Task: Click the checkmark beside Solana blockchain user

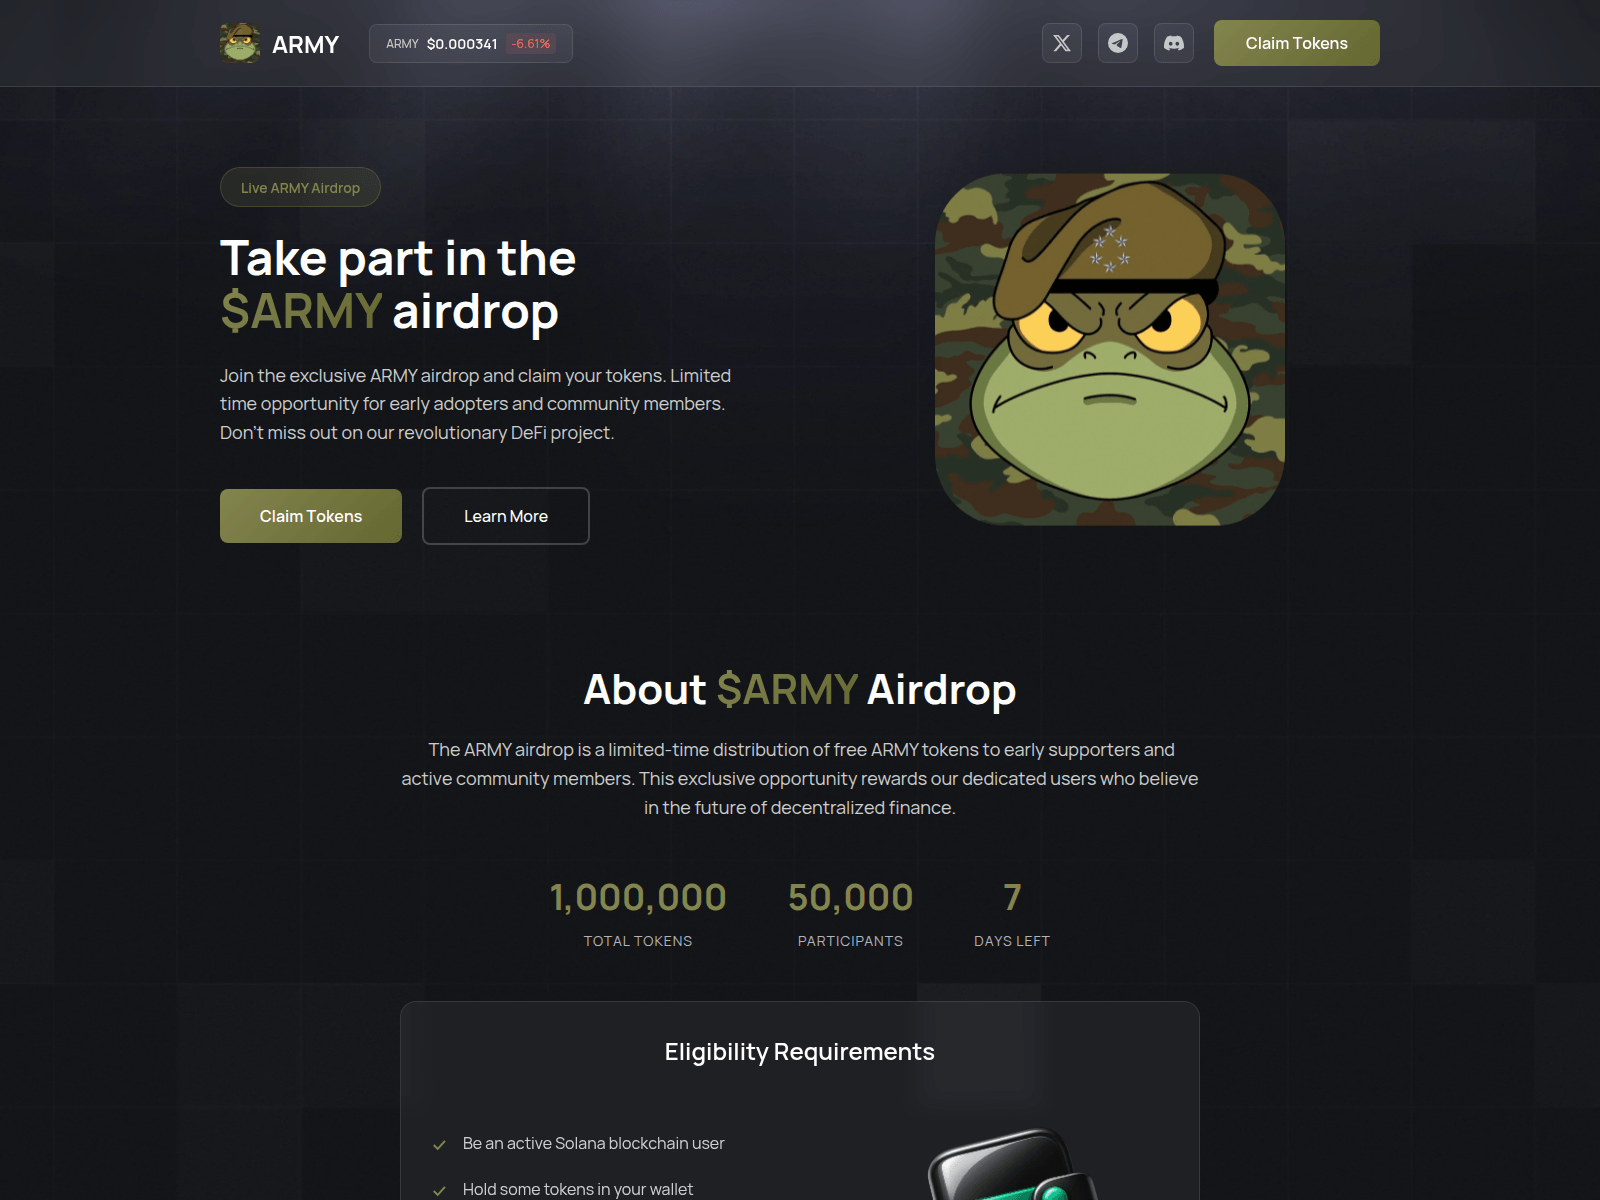Action: (439, 1145)
